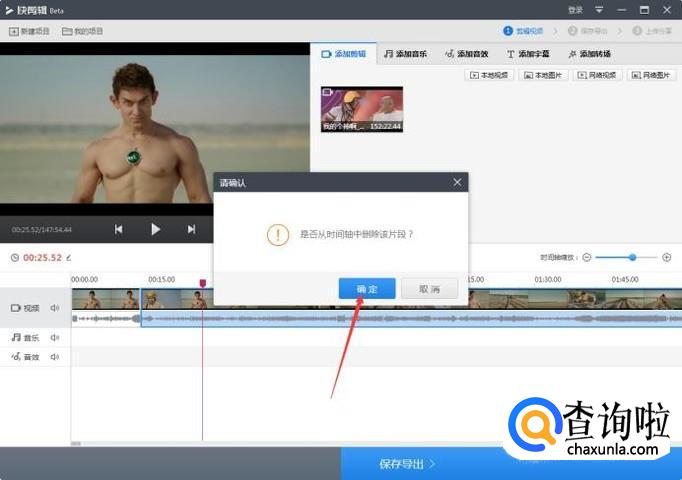Click 确定 to confirm deleting the clip
The height and width of the screenshot is (480, 682).
click(x=367, y=289)
